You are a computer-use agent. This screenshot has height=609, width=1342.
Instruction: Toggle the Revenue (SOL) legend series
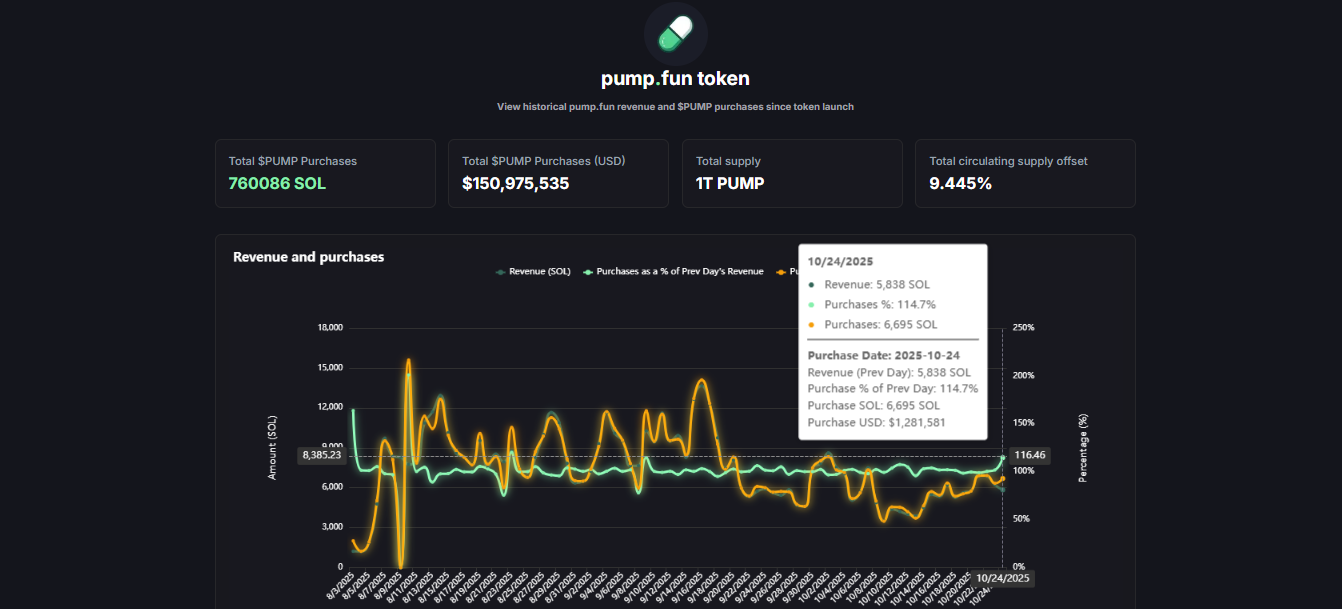(533, 271)
